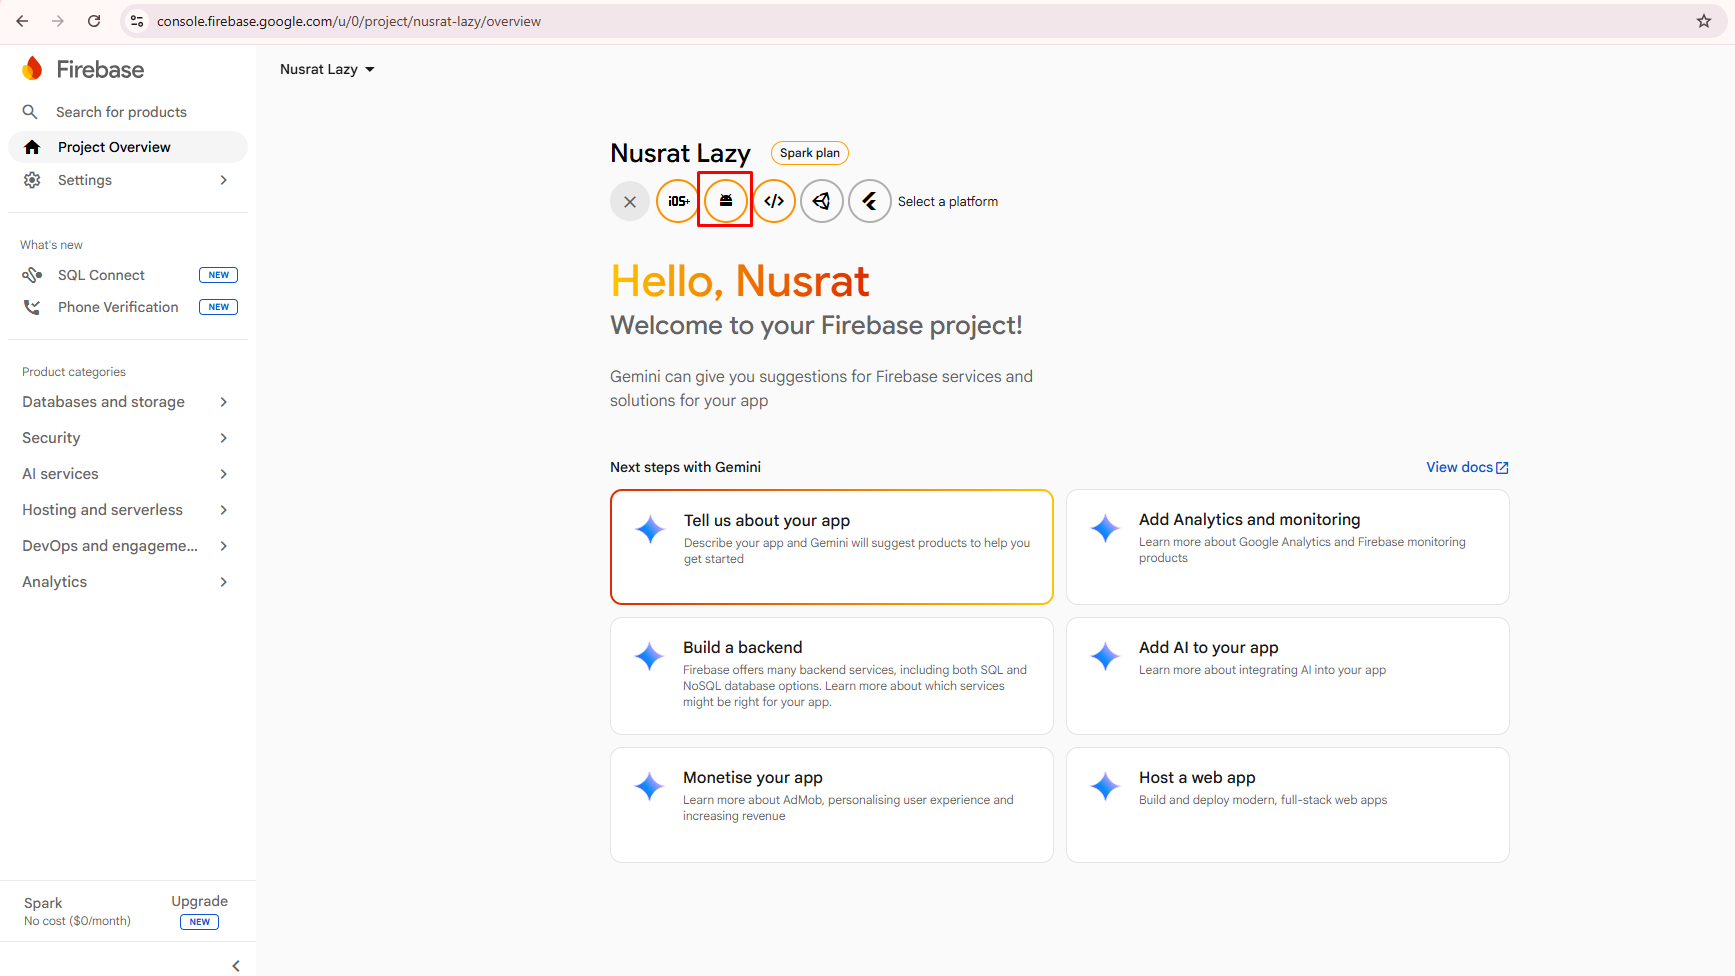
Task: Click the Settings gear icon
Action: (x=32, y=180)
